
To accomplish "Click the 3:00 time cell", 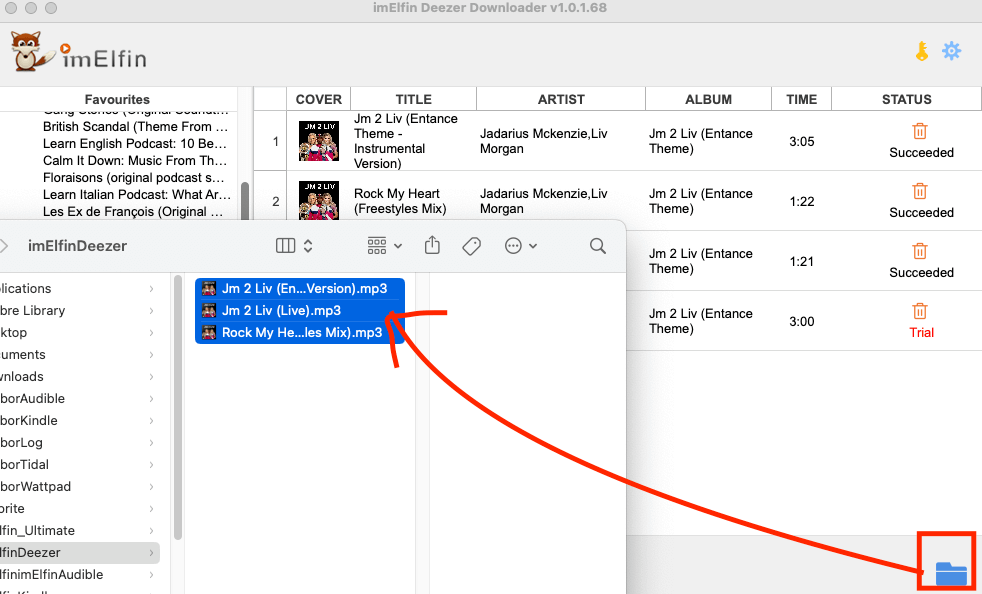I will point(802,321).
